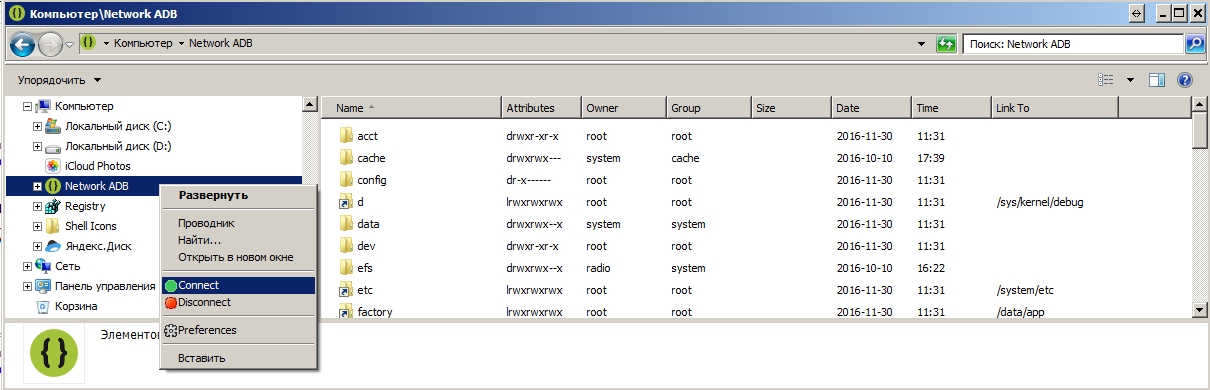
Task: Select the d symlink icon
Action: 346,202
